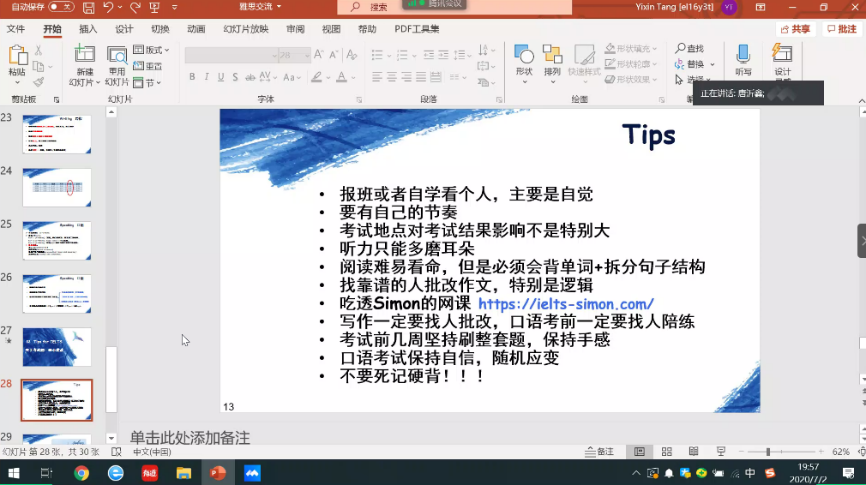
Task: Open the Arrange (排列) menu
Action: tap(552, 64)
